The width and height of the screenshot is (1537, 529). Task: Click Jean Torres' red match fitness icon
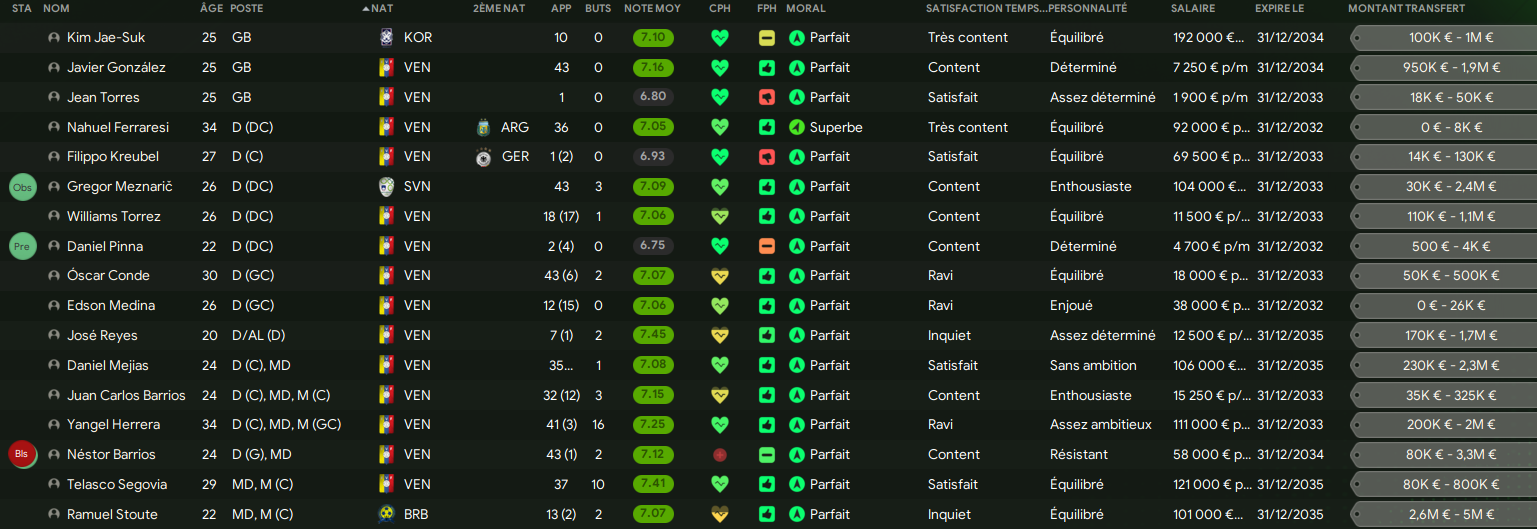767,98
